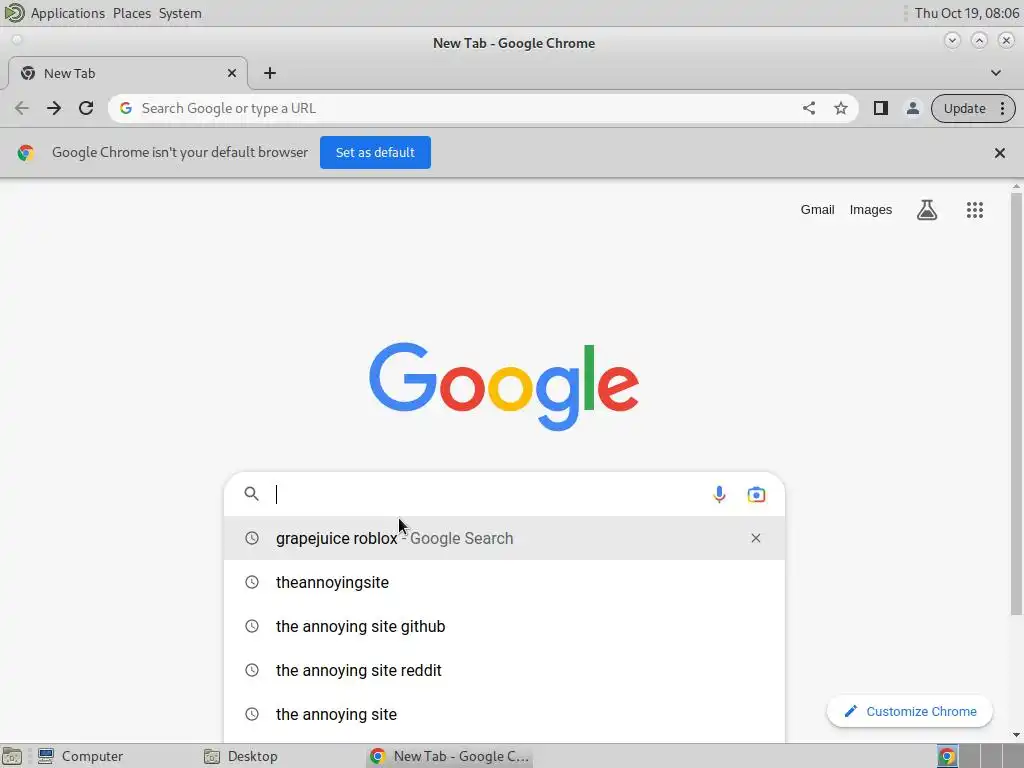Close the New Tab tab
Image resolution: width=1024 pixels, height=768 pixels.
coord(231,73)
